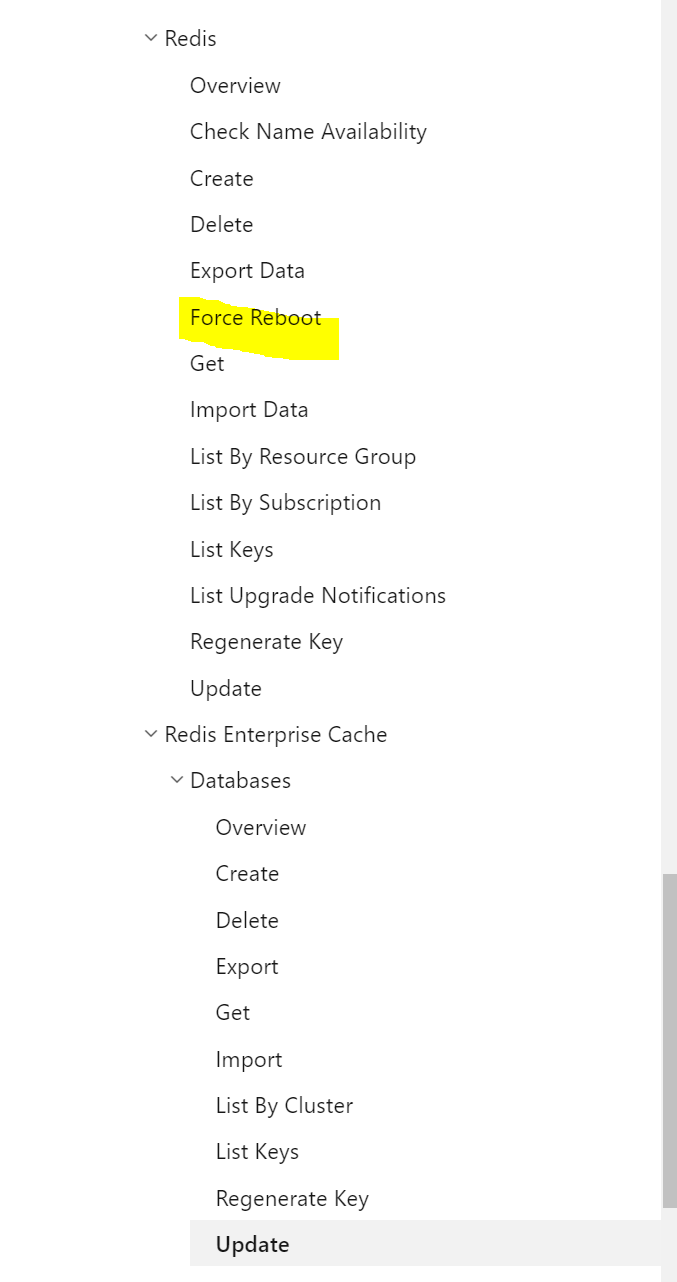Open Update under Redis
The image size is (677, 1282).
coord(225,688)
